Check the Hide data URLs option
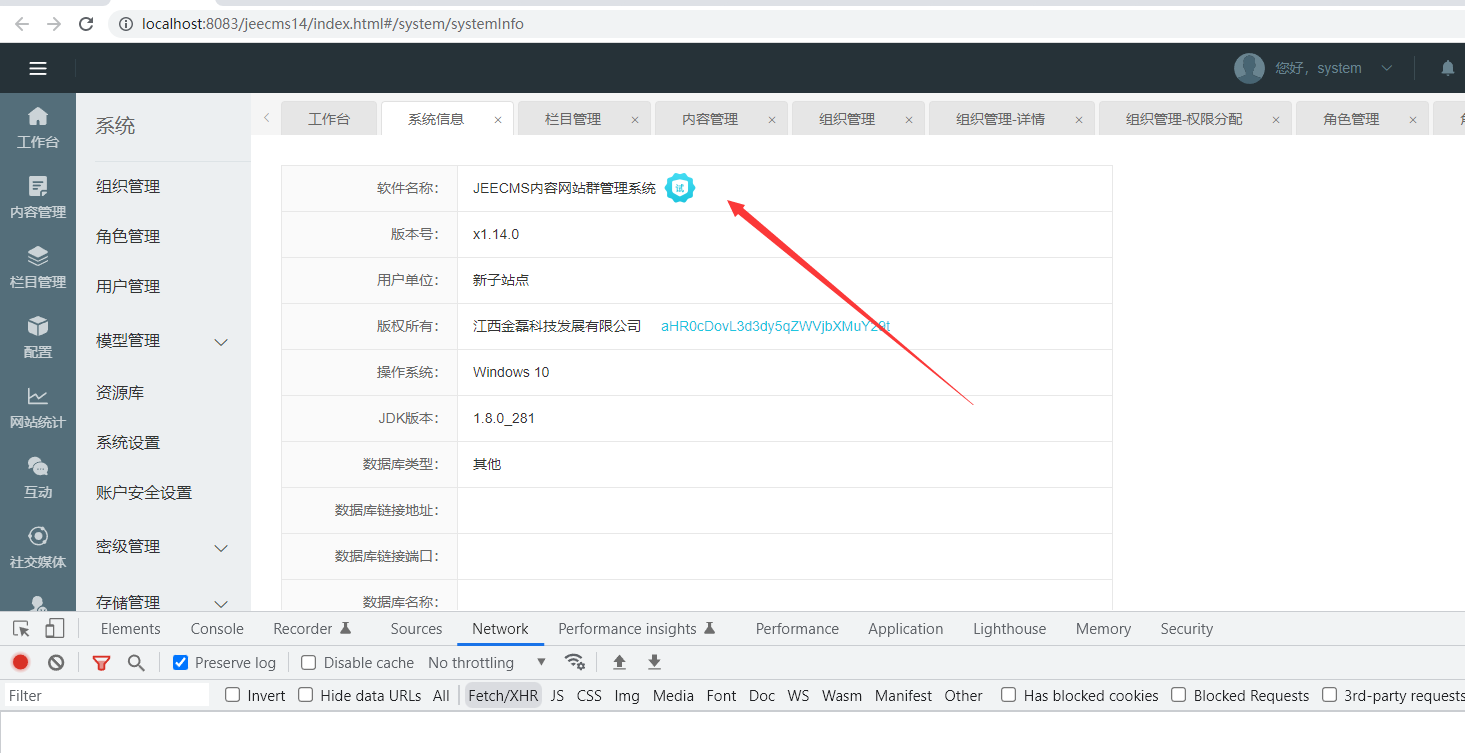1465x753 pixels. click(306, 695)
